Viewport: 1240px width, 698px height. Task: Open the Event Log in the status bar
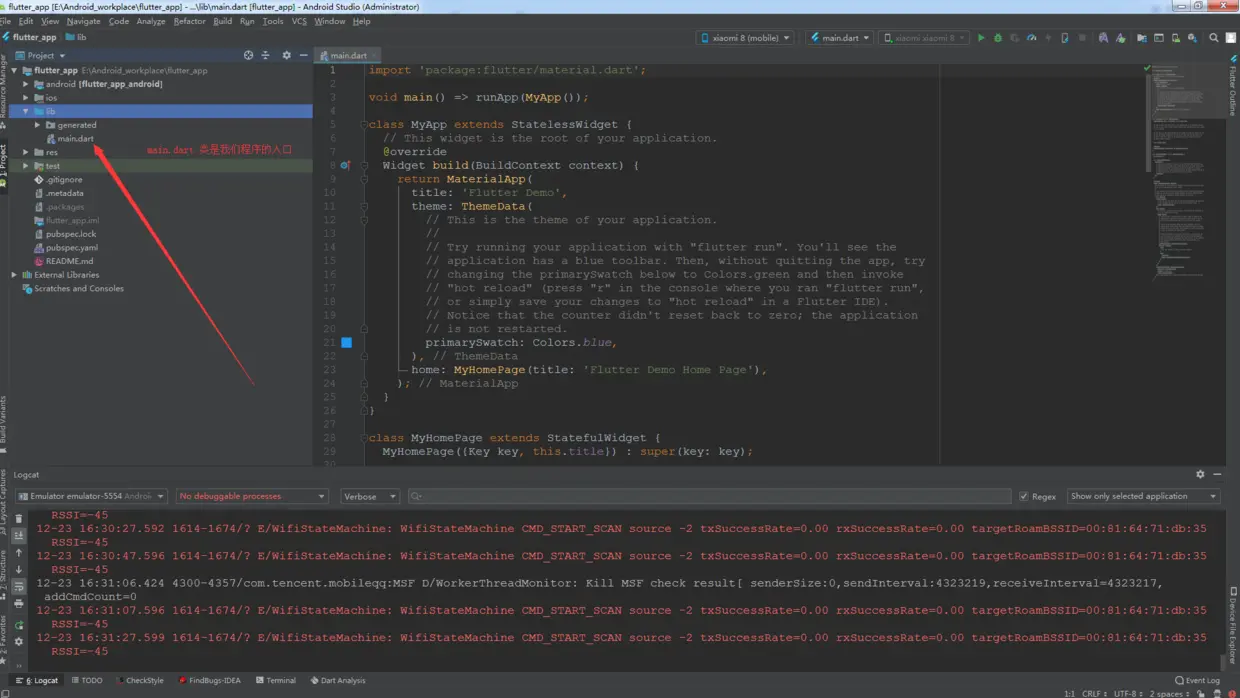[x=1197, y=681]
